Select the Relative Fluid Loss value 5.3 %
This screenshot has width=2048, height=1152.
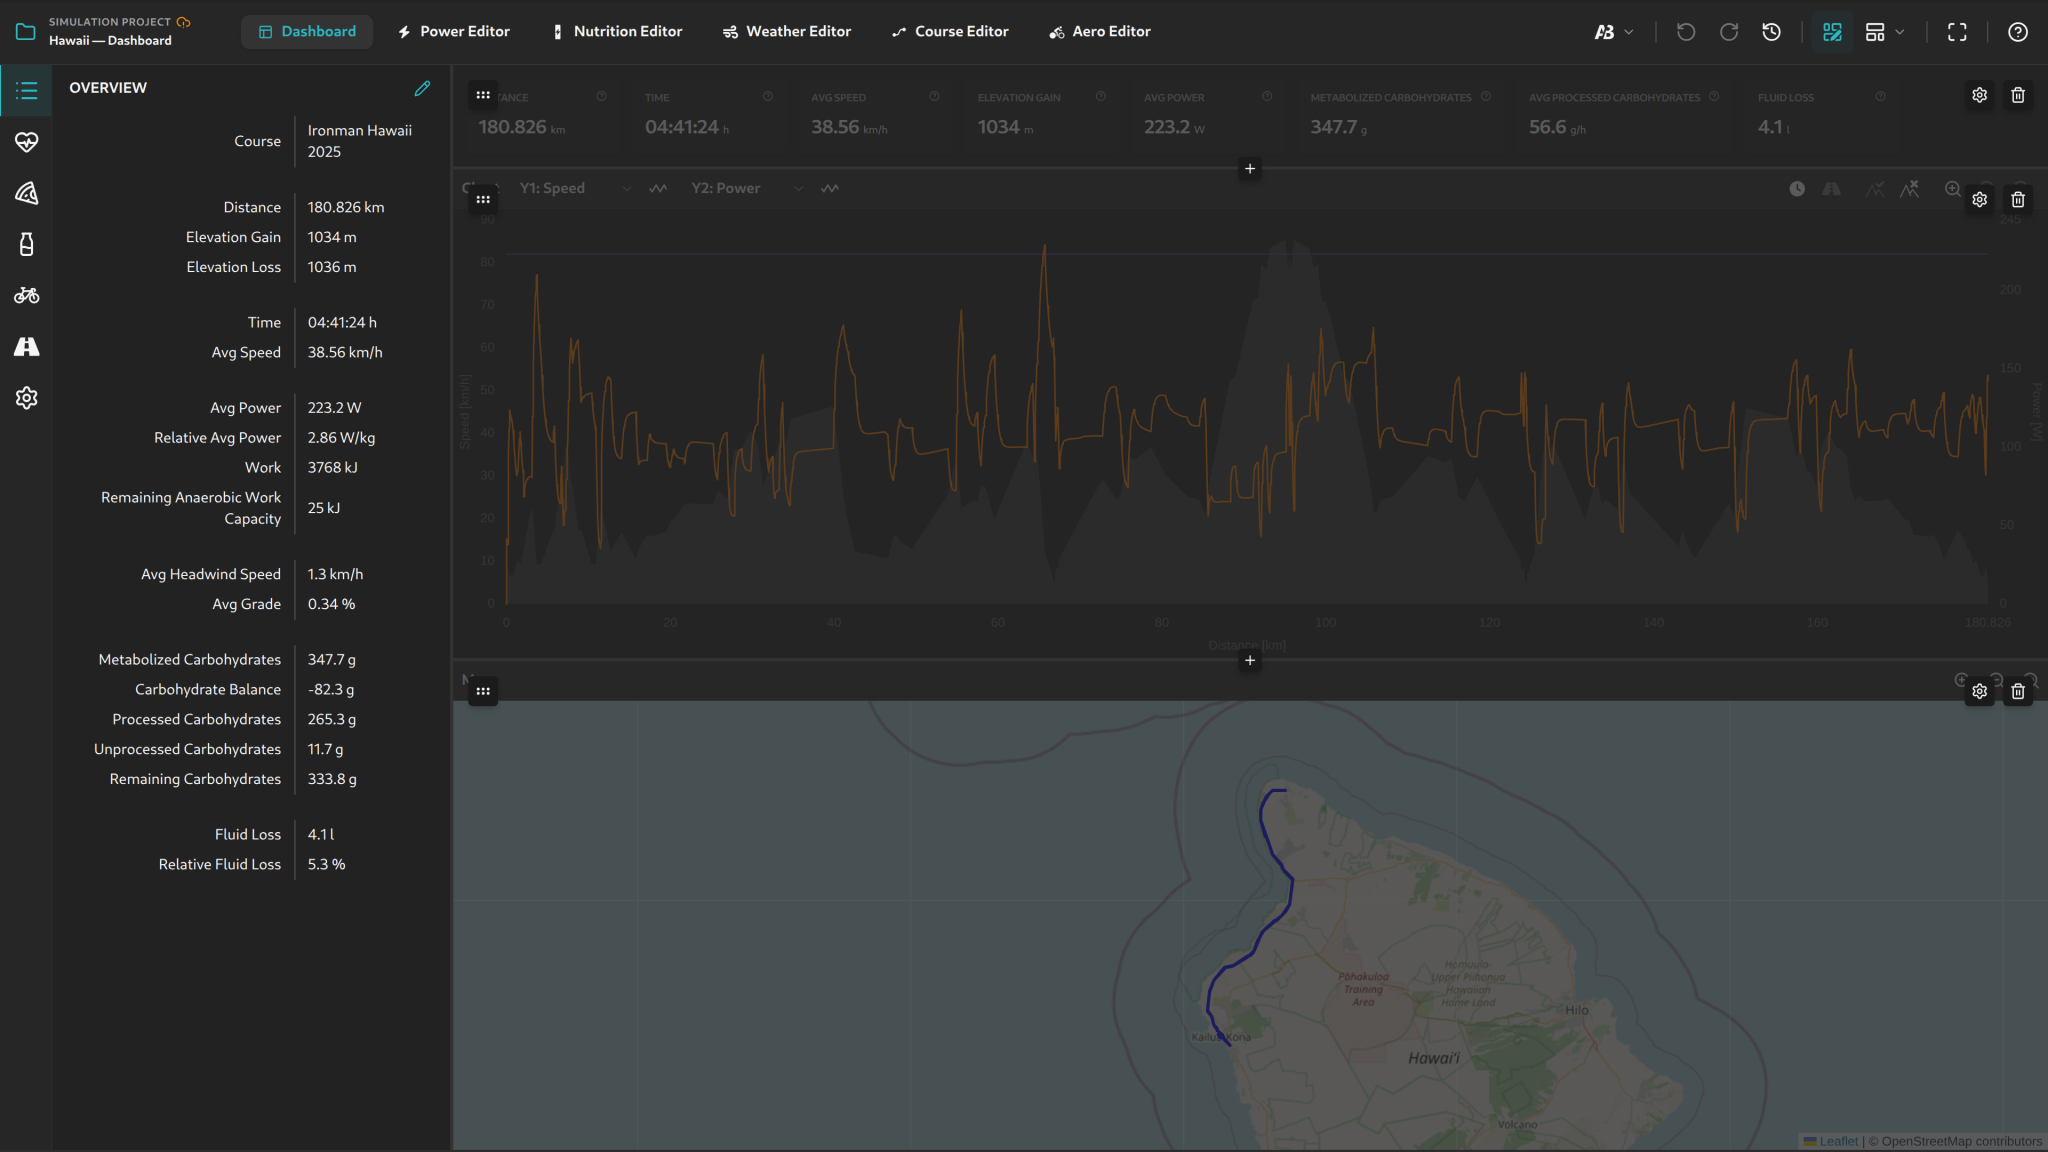(326, 865)
